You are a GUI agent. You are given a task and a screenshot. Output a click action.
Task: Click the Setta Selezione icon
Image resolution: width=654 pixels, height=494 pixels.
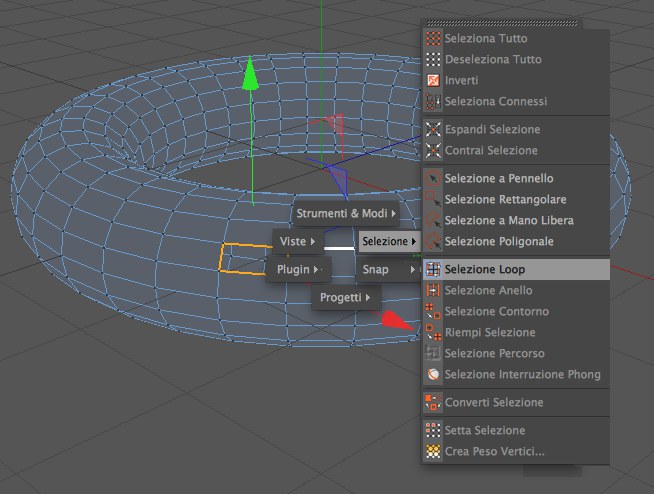click(433, 430)
